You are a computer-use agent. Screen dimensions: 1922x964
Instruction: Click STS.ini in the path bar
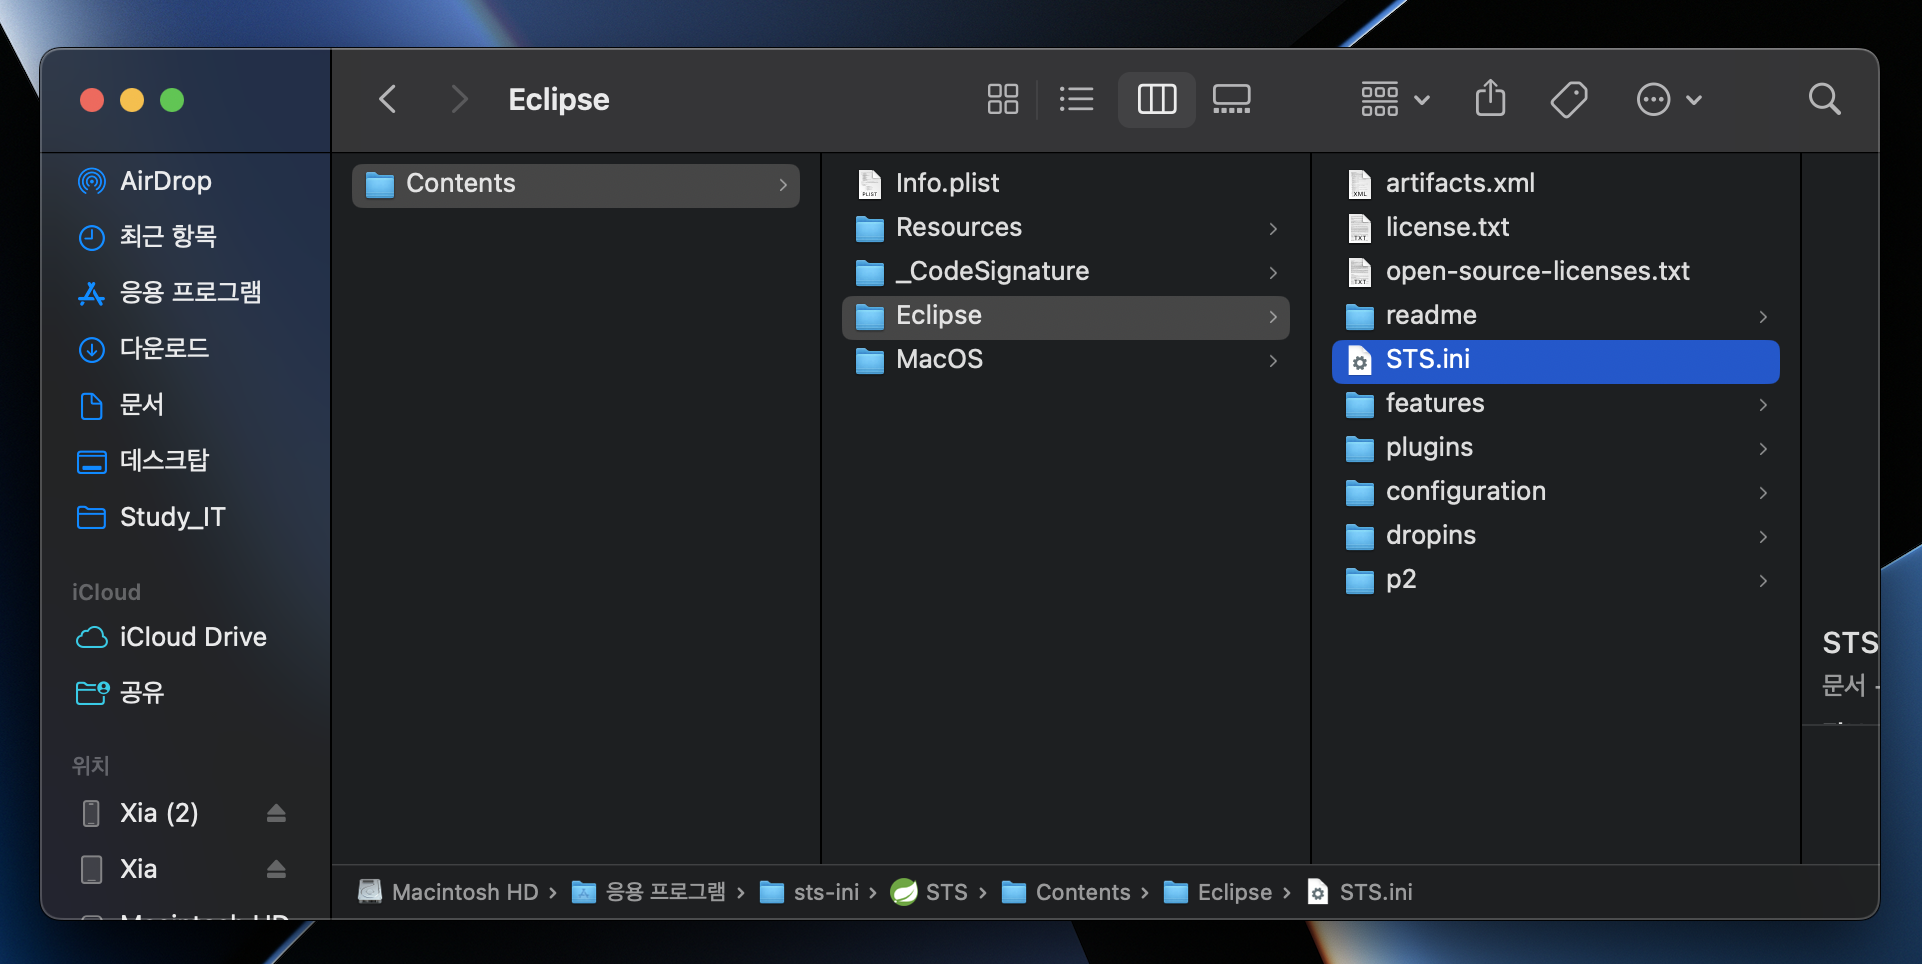point(1360,892)
